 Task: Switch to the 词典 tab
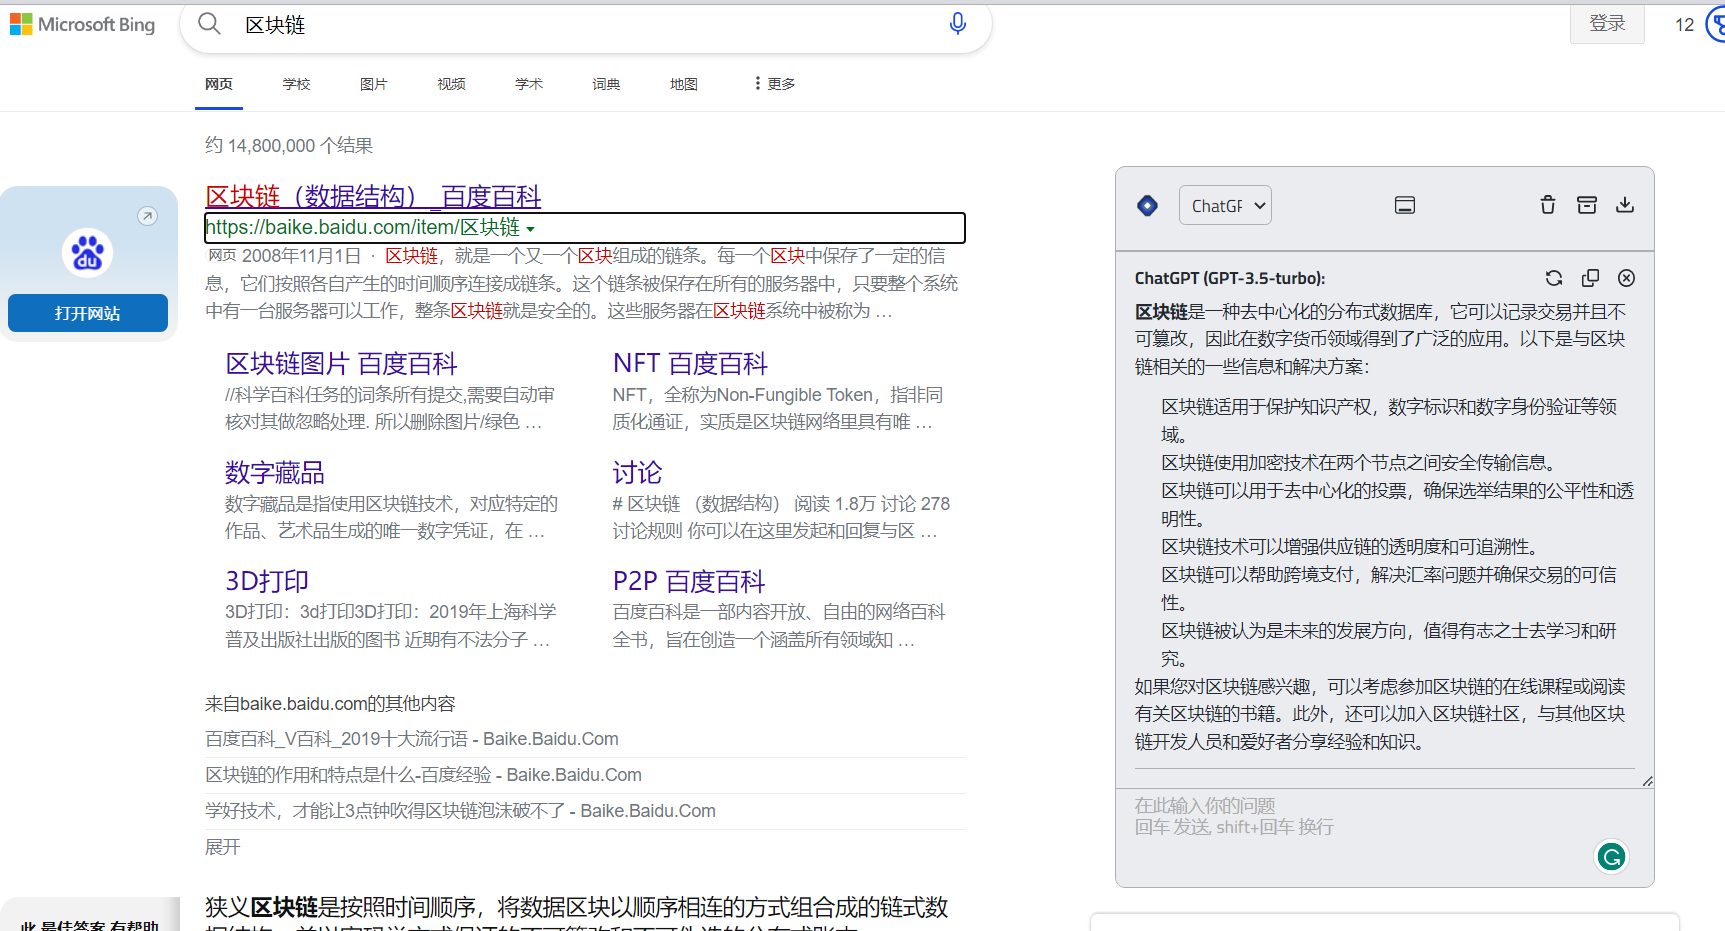point(606,84)
